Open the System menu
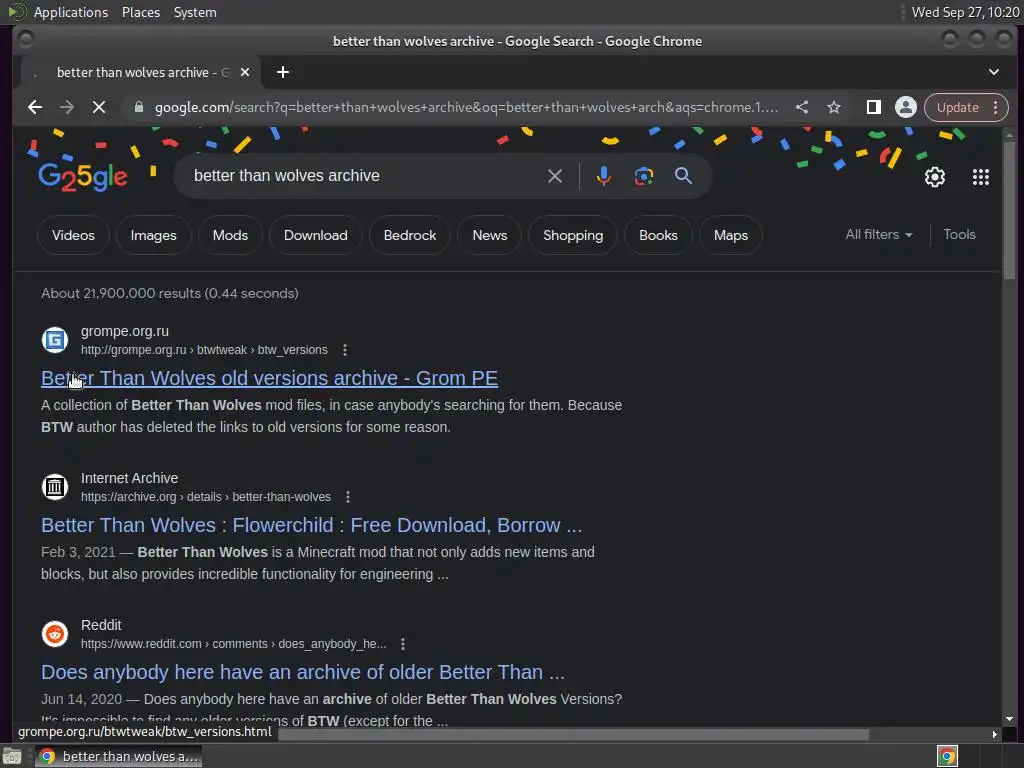Viewport: 1024px width, 768px height. 195,12
